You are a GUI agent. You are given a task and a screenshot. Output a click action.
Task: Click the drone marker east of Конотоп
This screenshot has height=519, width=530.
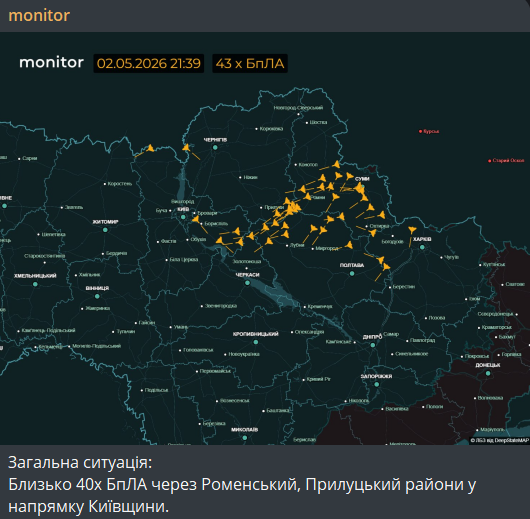336,164
